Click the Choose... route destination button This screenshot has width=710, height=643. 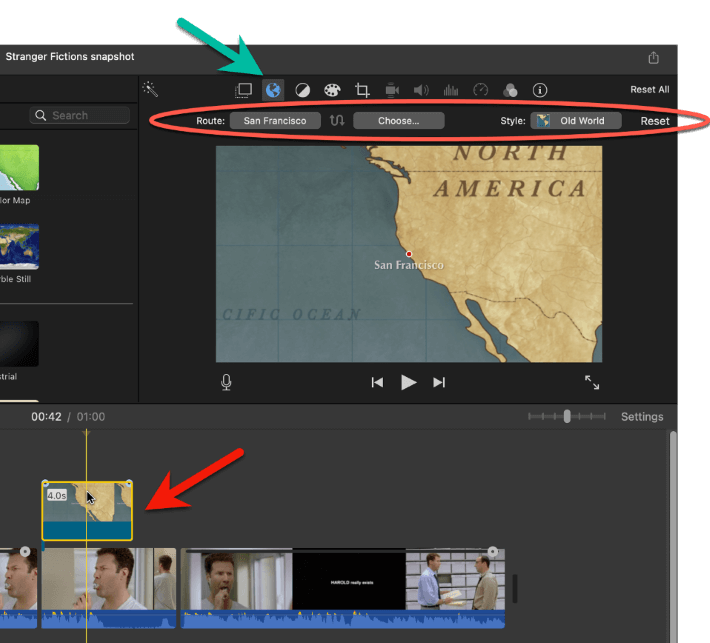pos(398,121)
